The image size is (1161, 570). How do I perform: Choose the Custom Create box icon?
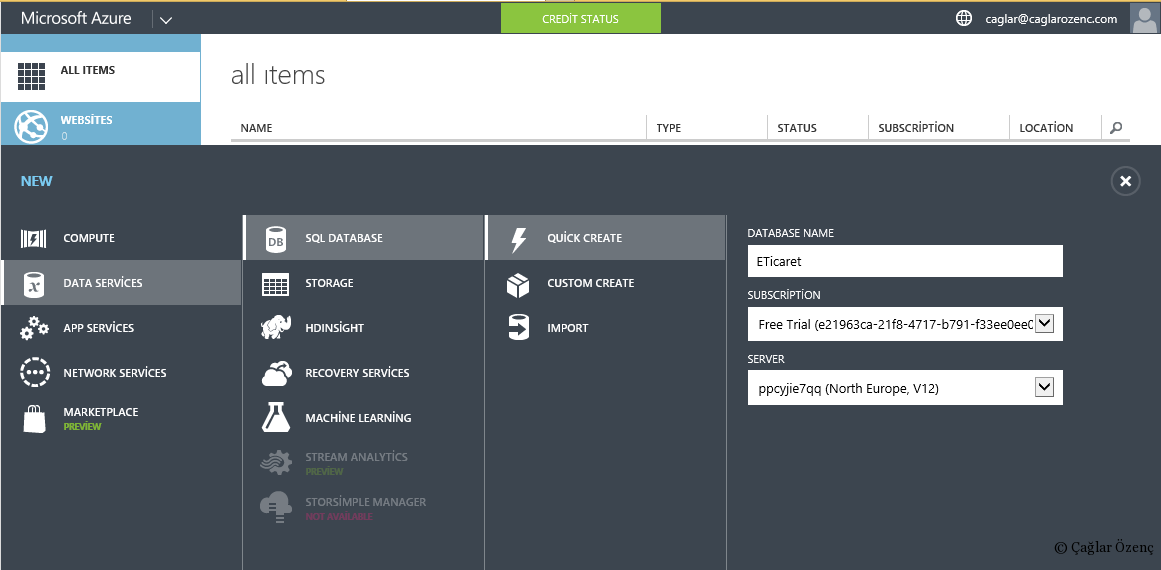[518, 284]
